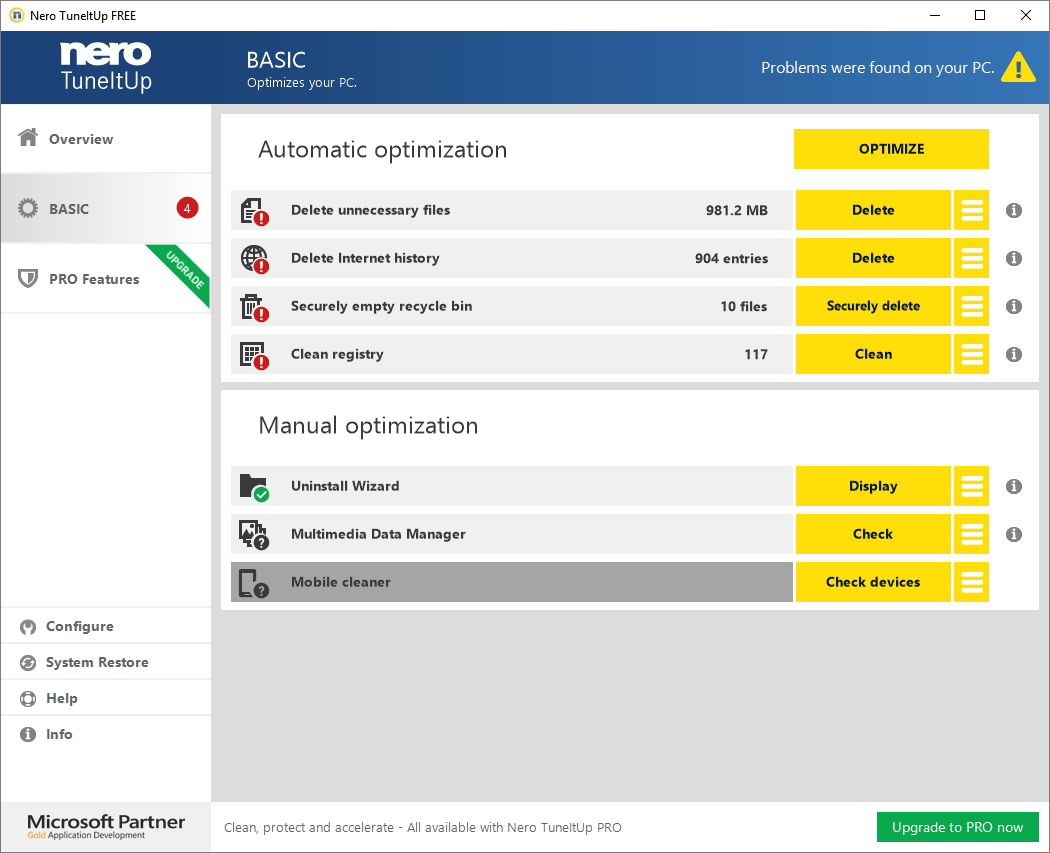
Task: Click the yellow warning triangle icon
Action: click(1018, 67)
